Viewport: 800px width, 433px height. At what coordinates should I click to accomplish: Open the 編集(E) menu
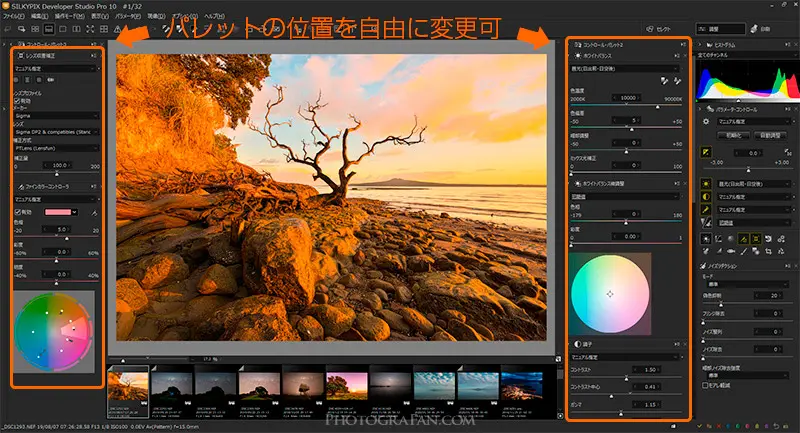[41, 16]
